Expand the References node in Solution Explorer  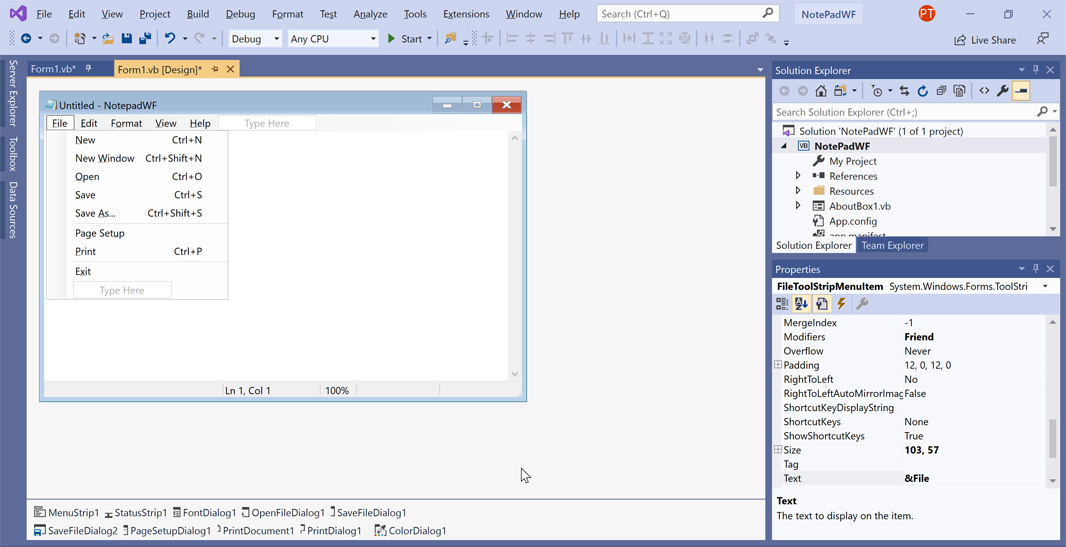click(x=798, y=176)
